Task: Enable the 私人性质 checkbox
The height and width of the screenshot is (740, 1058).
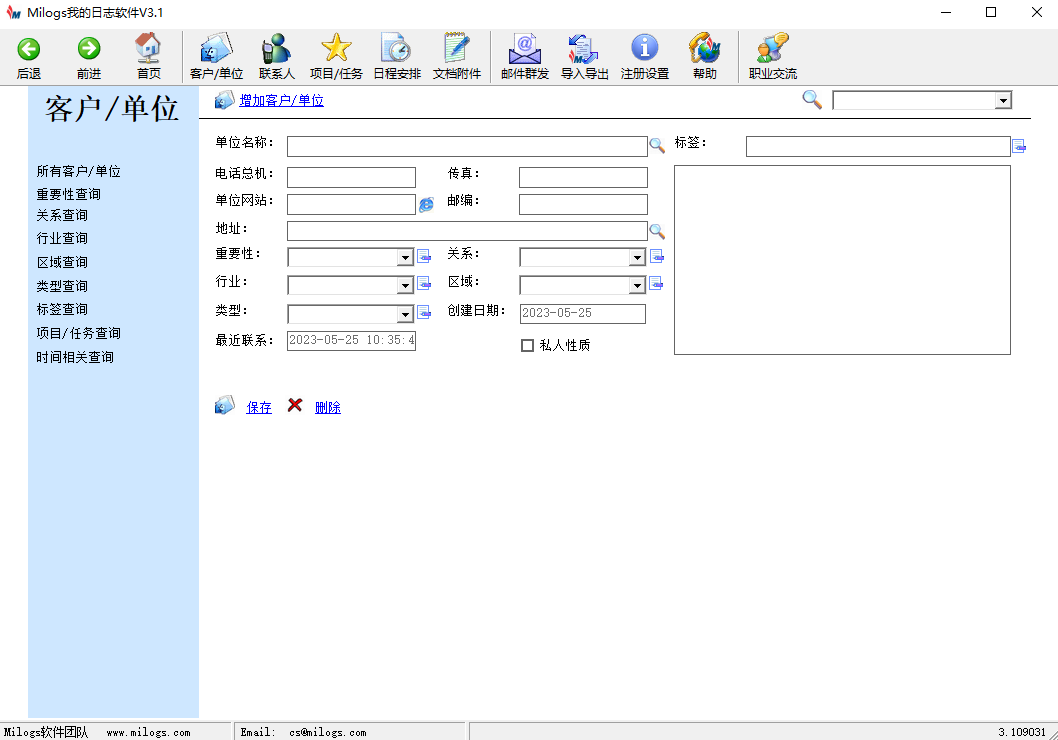Action: (x=527, y=345)
